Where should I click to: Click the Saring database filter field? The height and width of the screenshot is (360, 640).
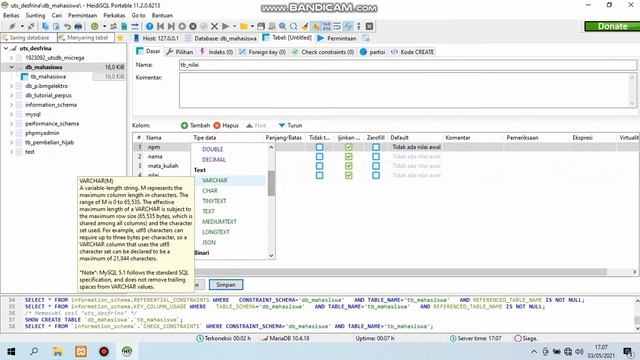click(x=29, y=38)
